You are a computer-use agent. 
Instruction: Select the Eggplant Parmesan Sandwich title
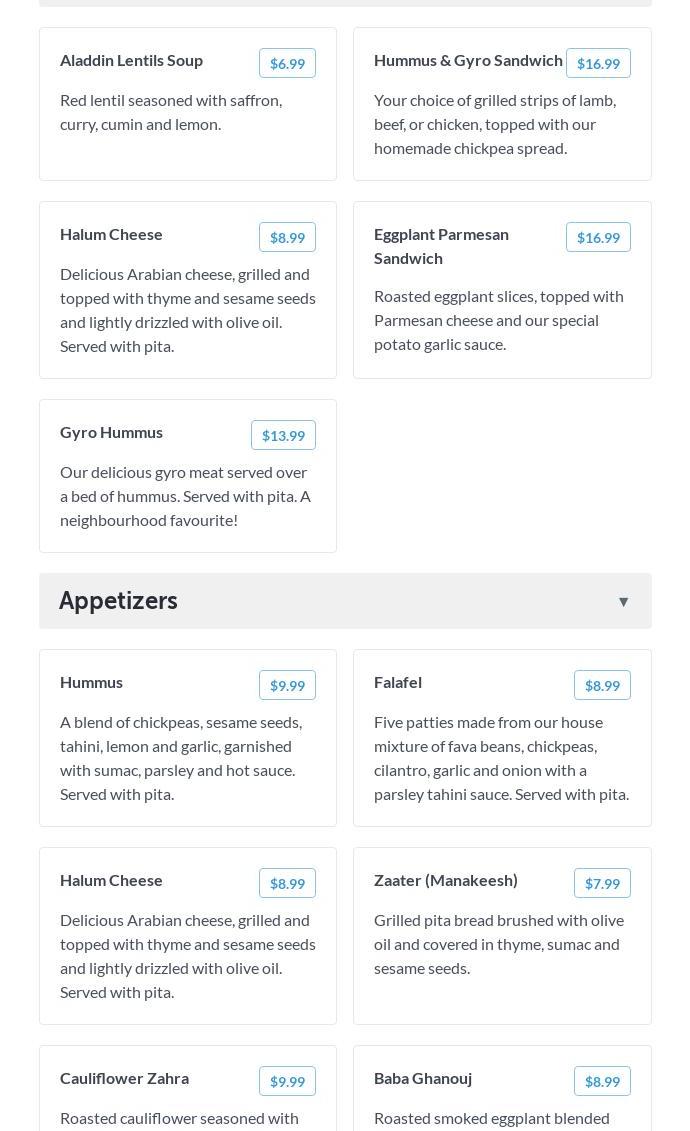point(441,246)
